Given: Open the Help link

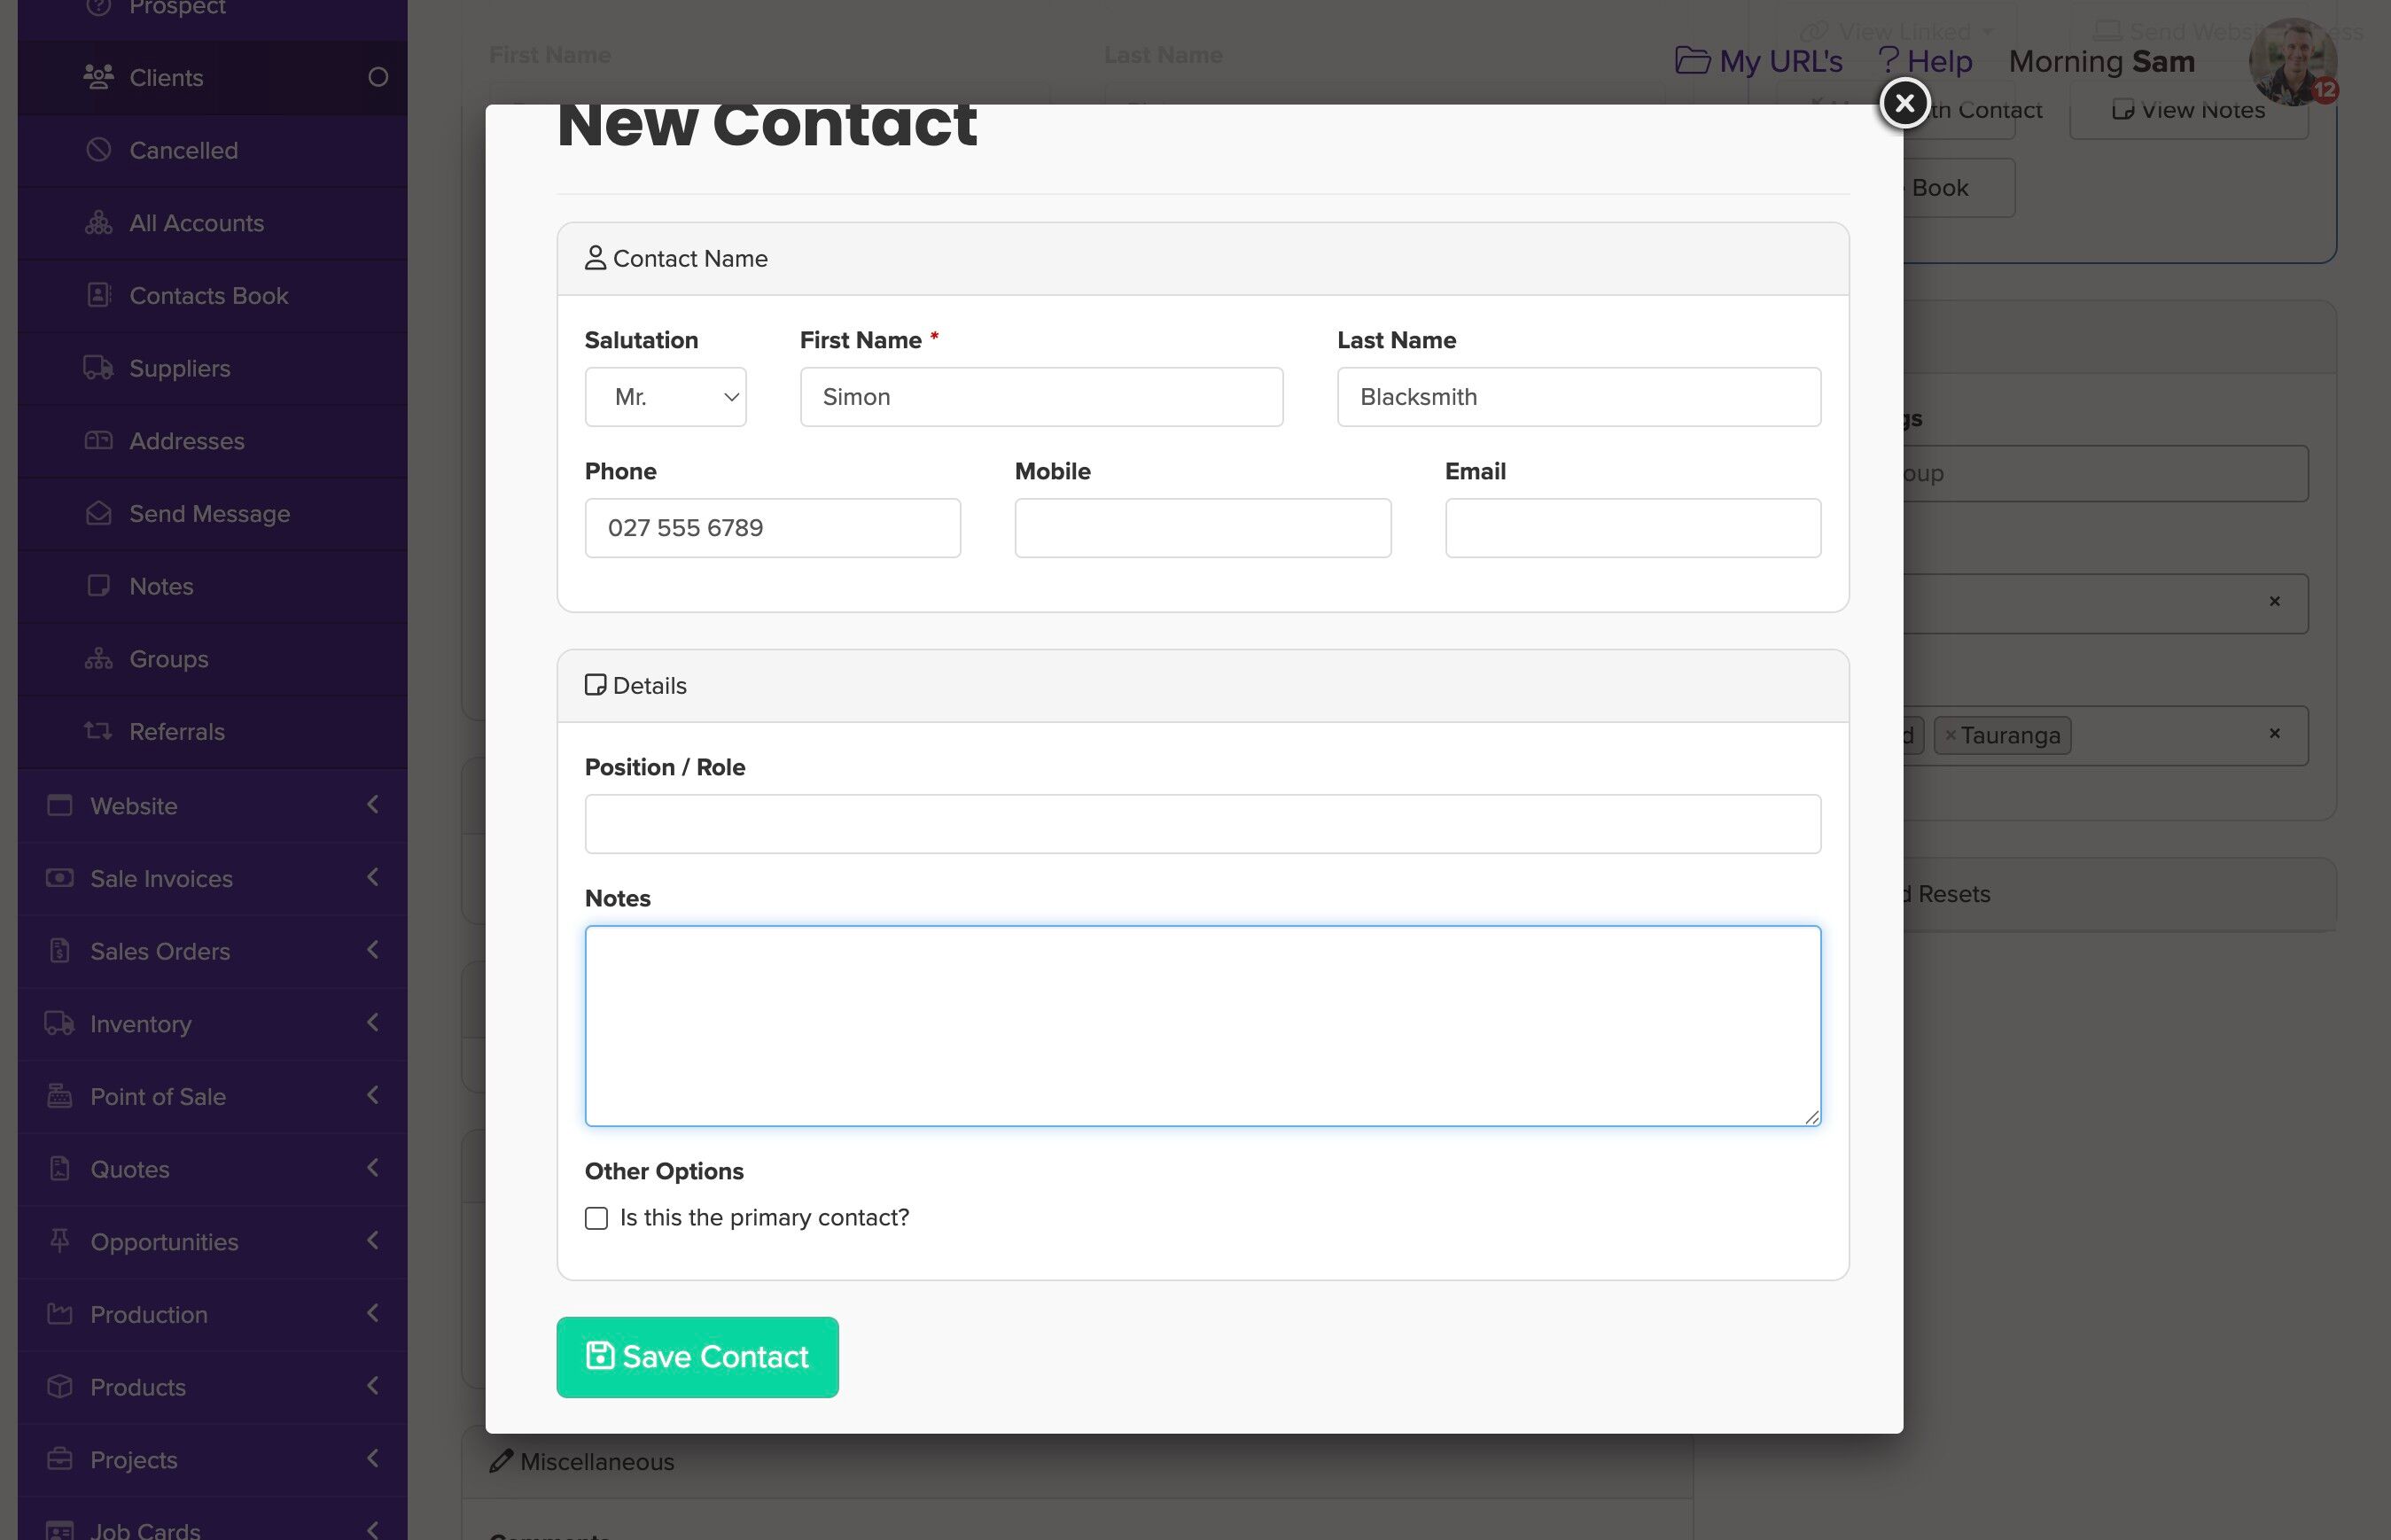Looking at the screenshot, I should pyautogui.click(x=1924, y=61).
